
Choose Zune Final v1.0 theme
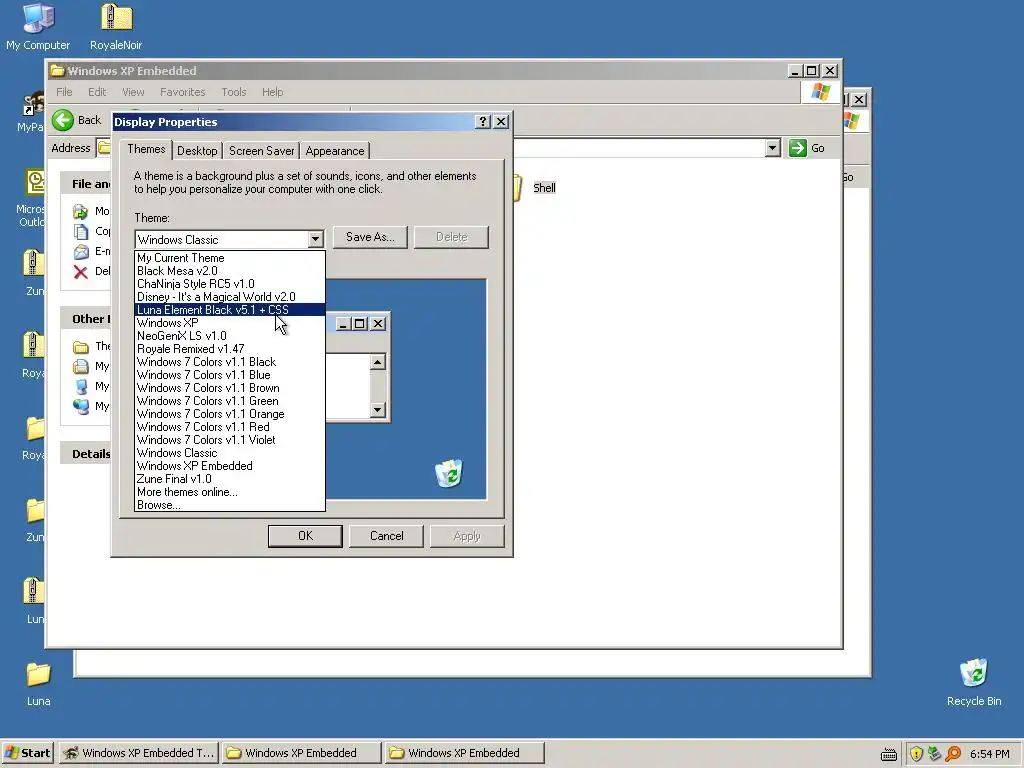(x=230, y=479)
